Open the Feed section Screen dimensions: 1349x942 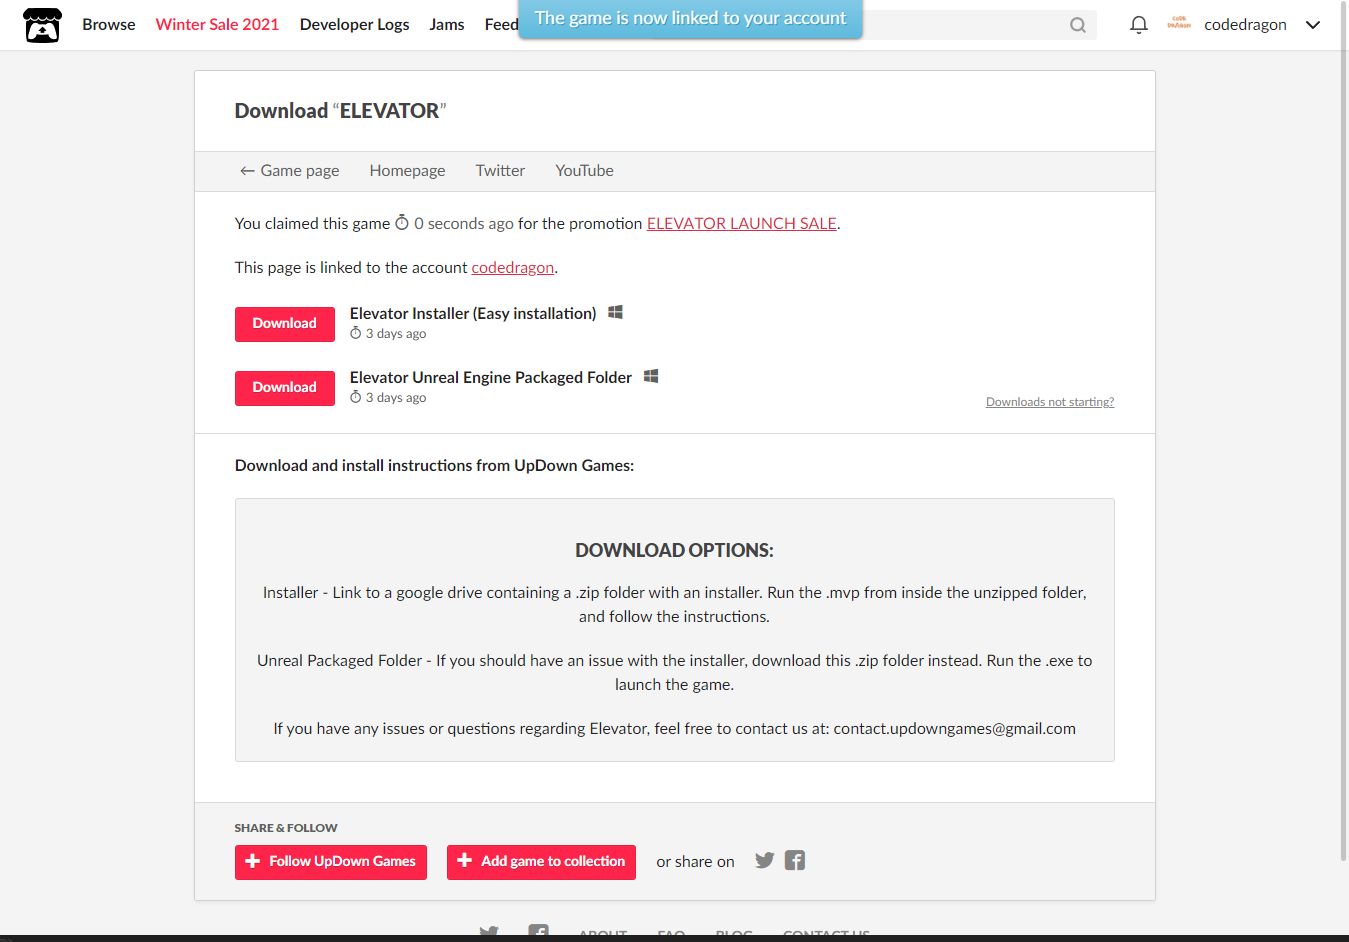501,25
